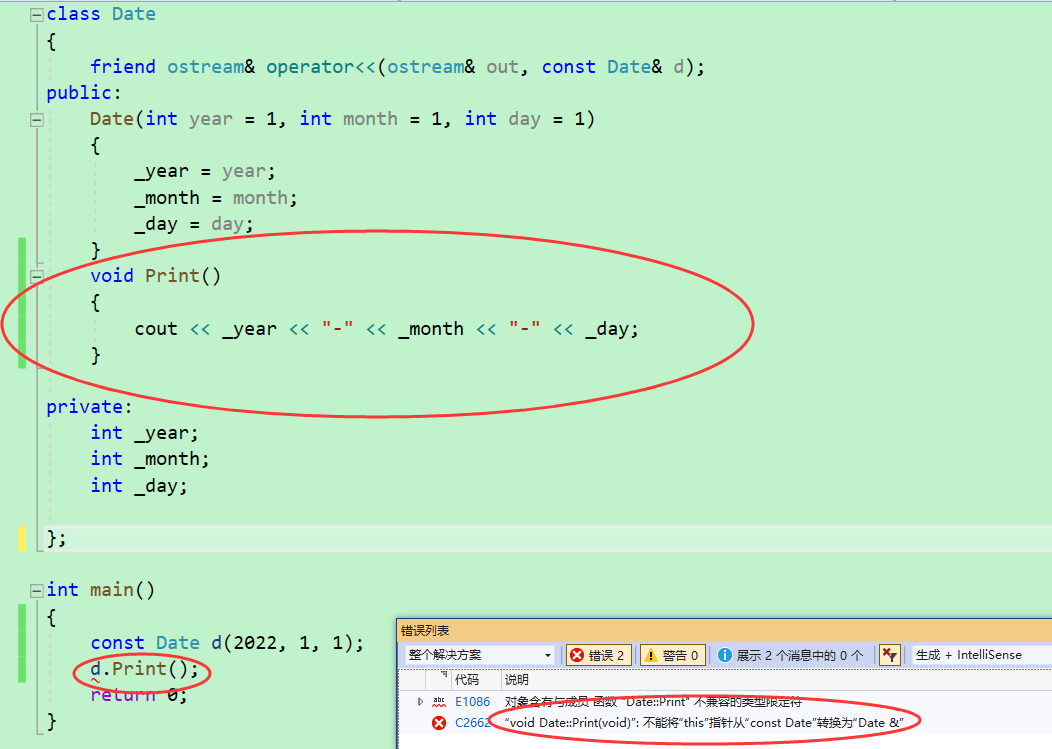Screen dimensions: 1052x749
Task: Click the 错误列表 panel title
Action: tap(425, 632)
